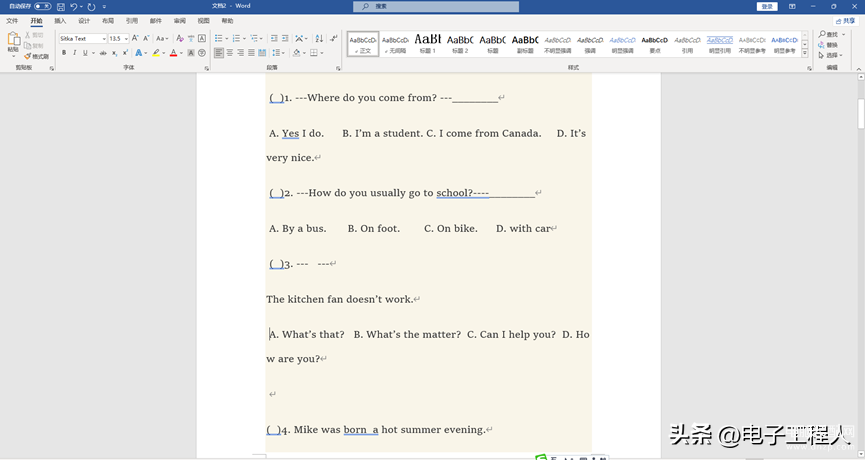
Task: Click the 共享 share button
Action: pyautogui.click(x=845, y=21)
